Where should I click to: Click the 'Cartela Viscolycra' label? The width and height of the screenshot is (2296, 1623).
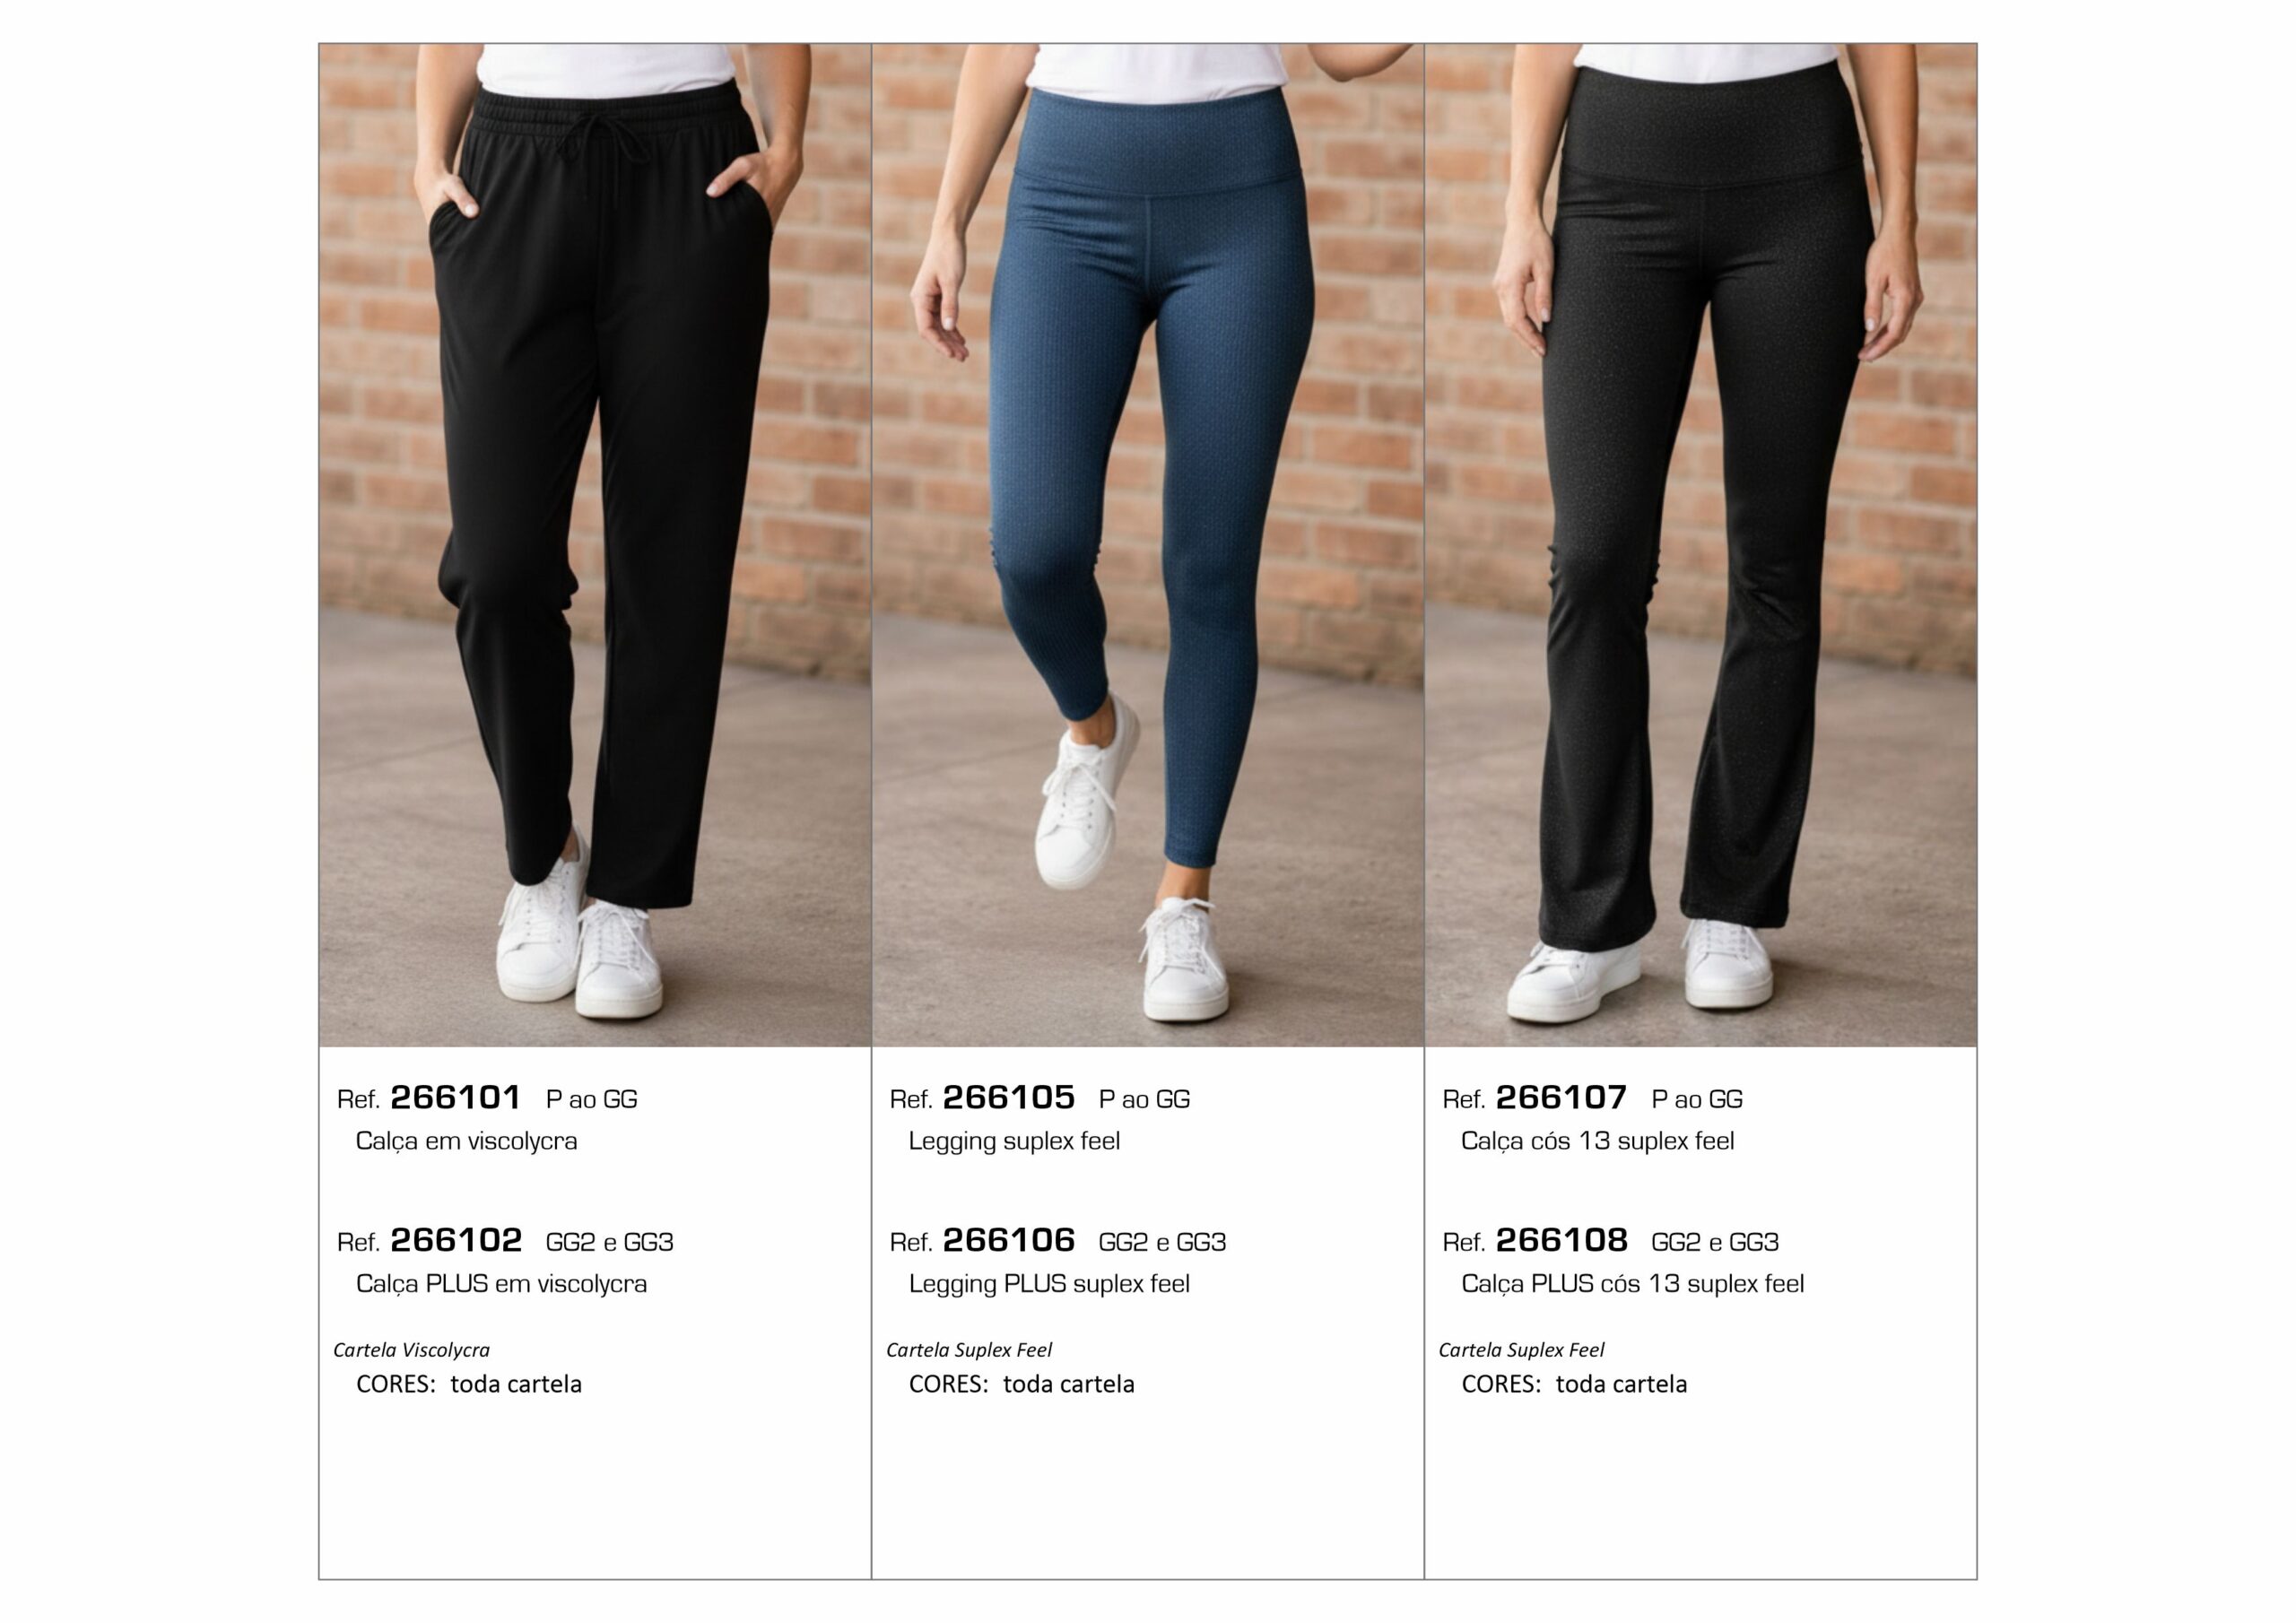412,1350
